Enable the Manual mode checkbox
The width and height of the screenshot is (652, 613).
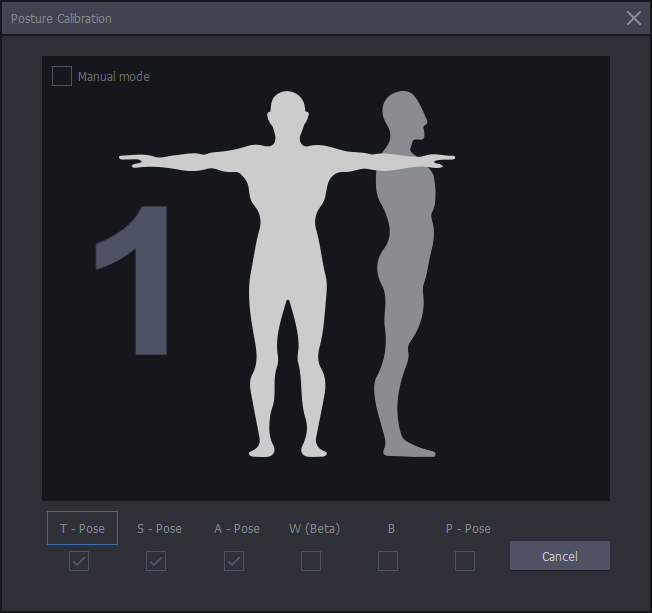[62, 76]
